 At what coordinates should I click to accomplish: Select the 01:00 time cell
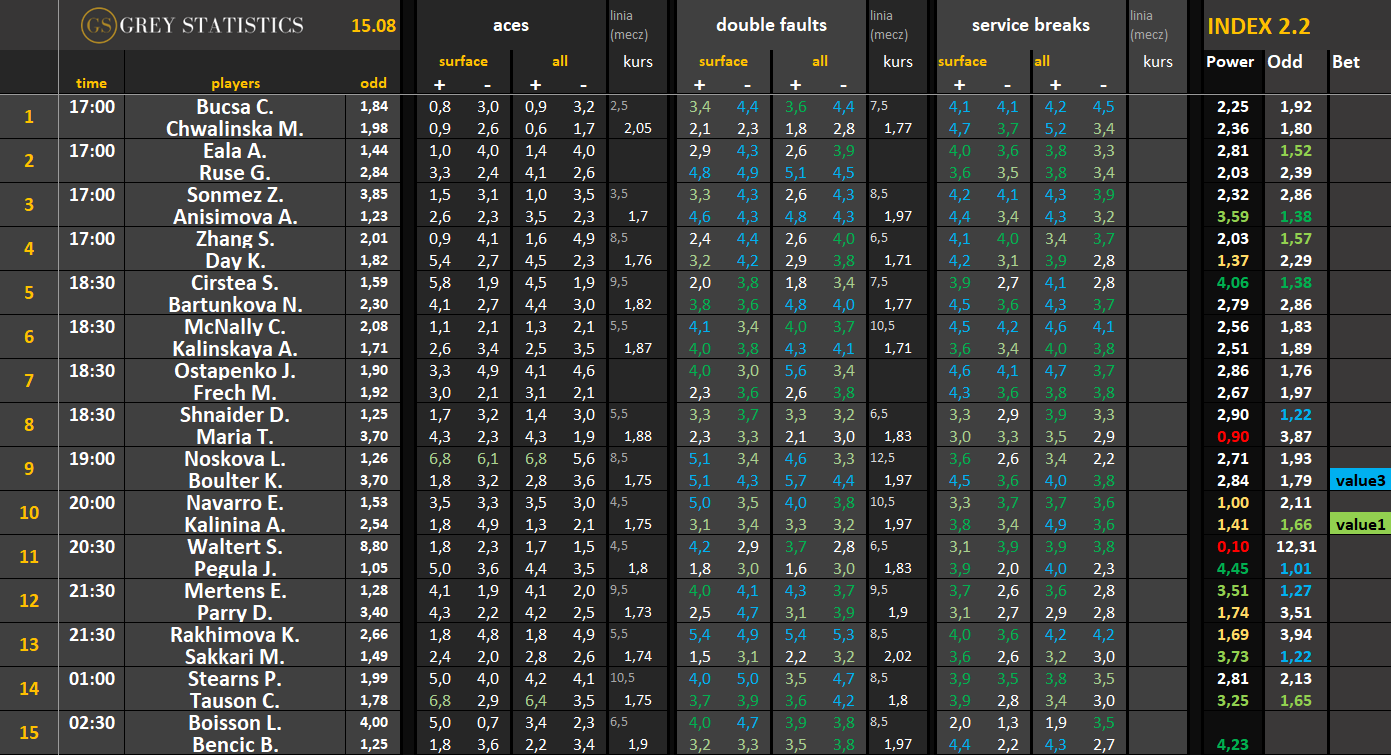point(91,679)
